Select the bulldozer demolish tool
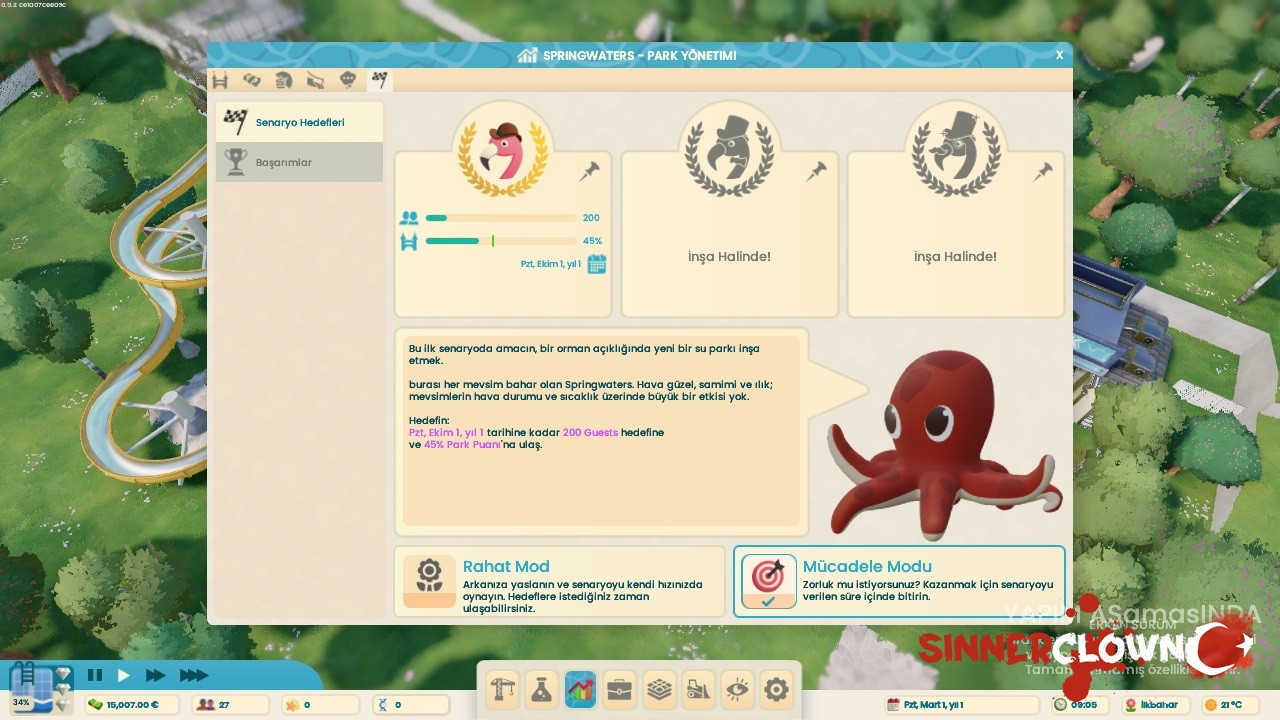 click(x=697, y=689)
